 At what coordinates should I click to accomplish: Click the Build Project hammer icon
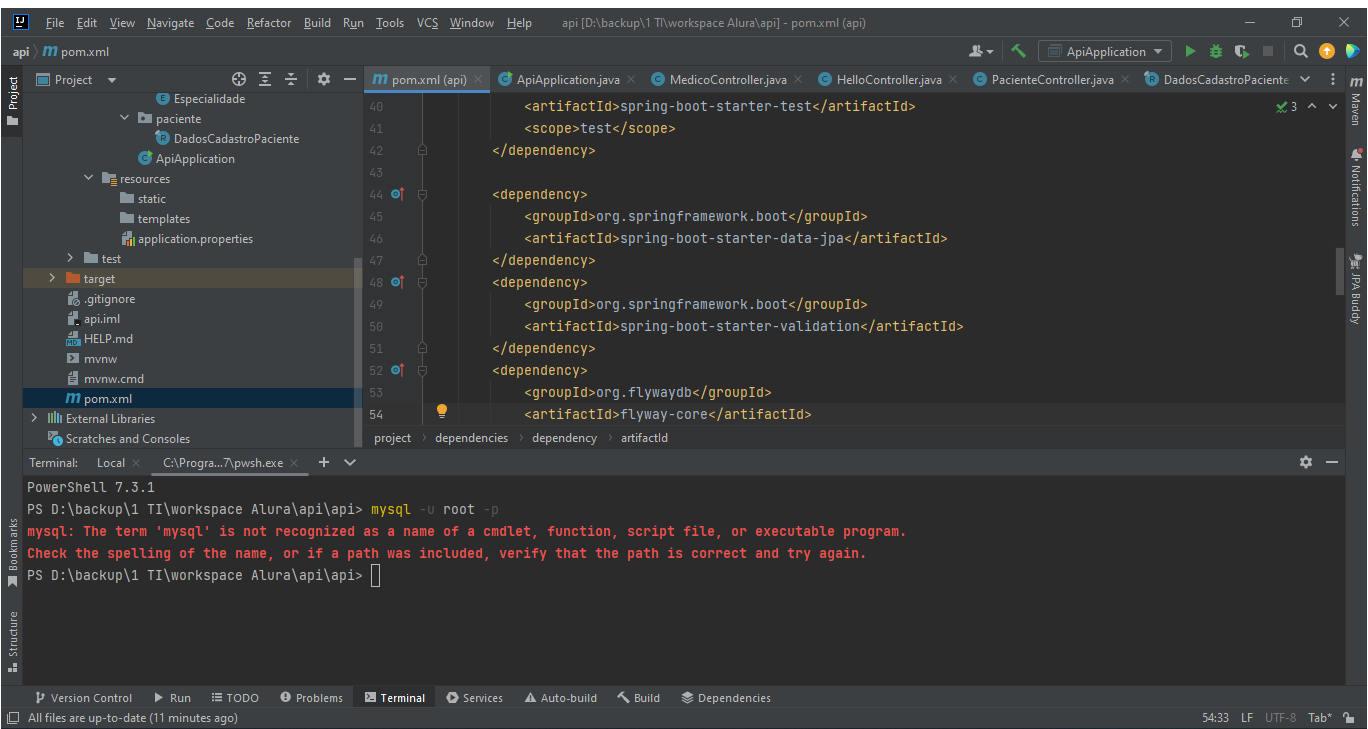pos(1018,51)
